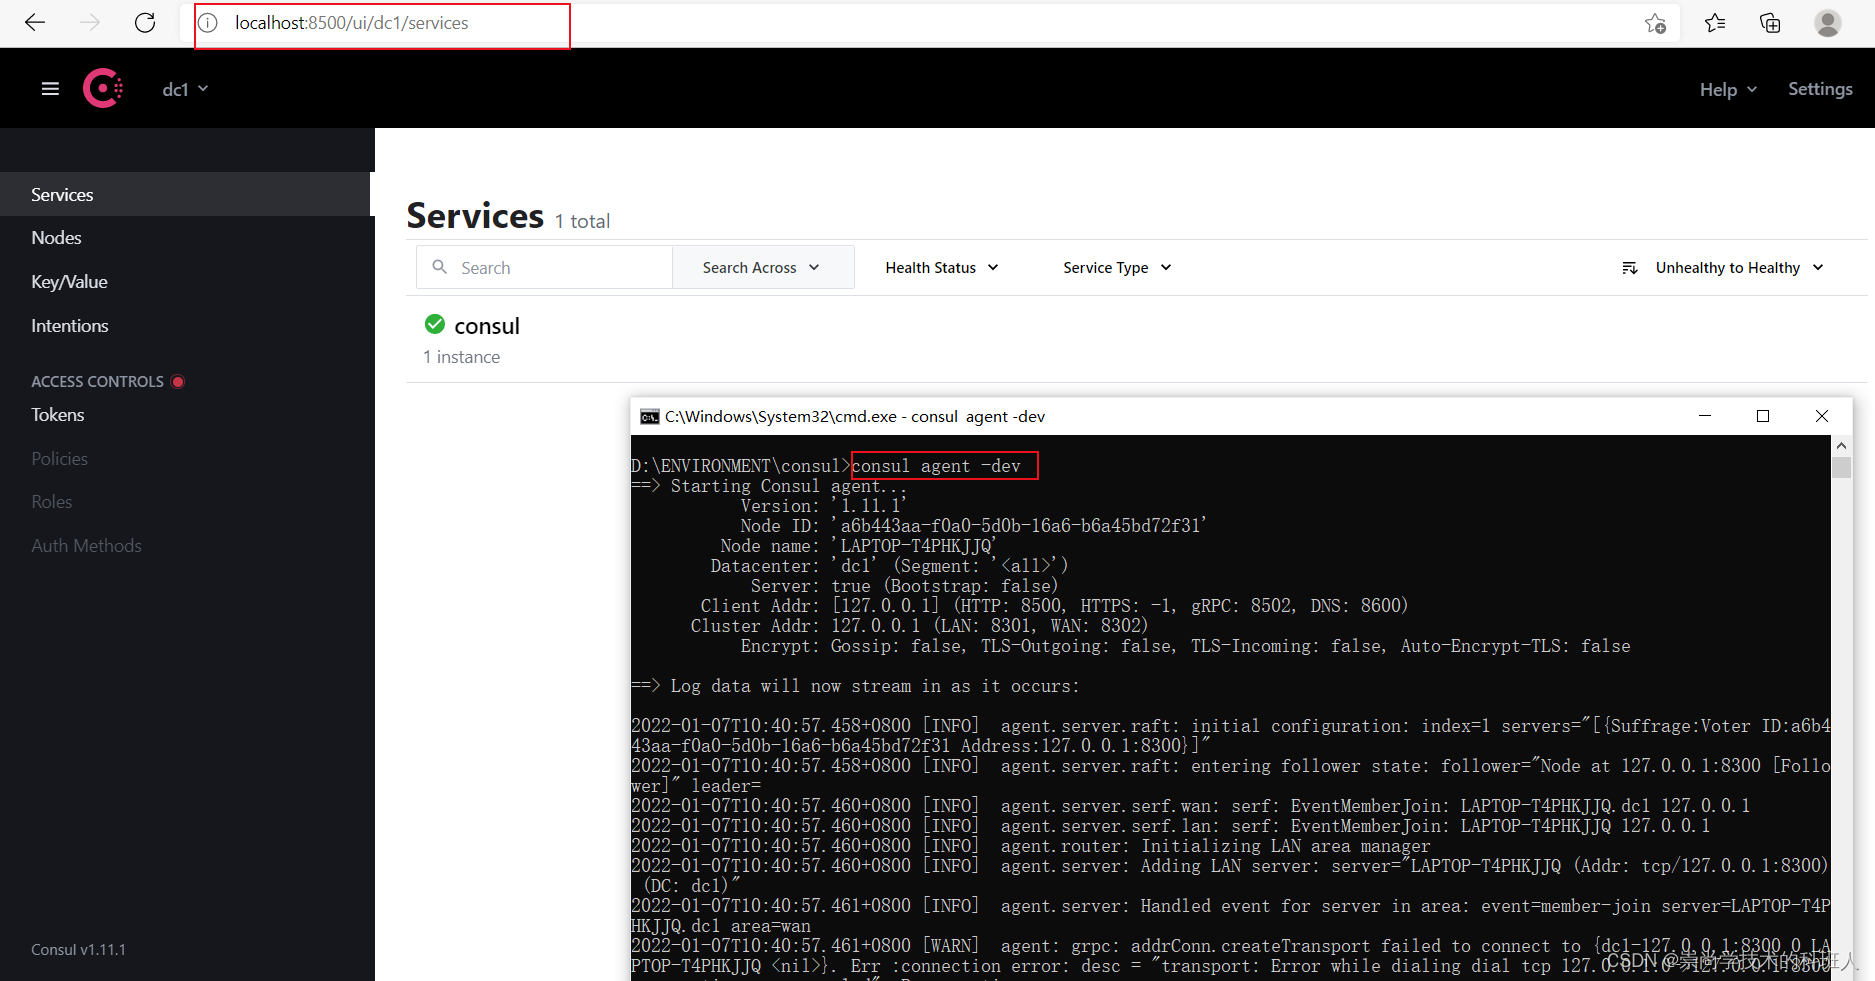Click the search magnifier icon
The image size is (1875, 981).
[439, 267]
